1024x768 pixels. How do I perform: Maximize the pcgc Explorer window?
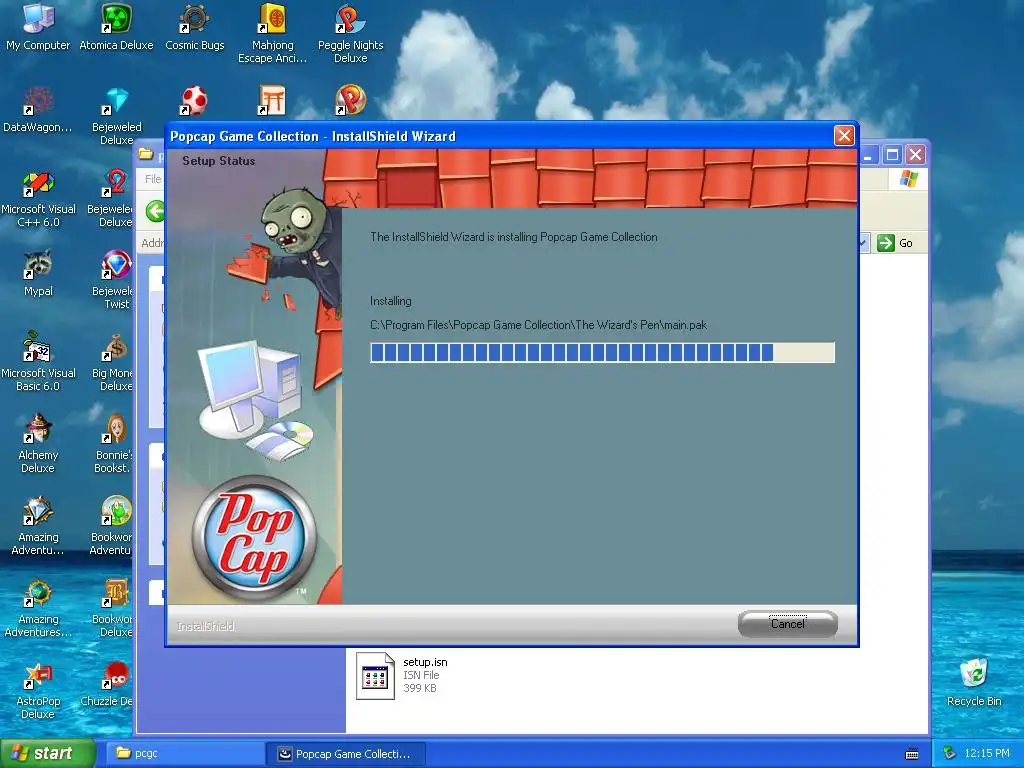(892, 155)
